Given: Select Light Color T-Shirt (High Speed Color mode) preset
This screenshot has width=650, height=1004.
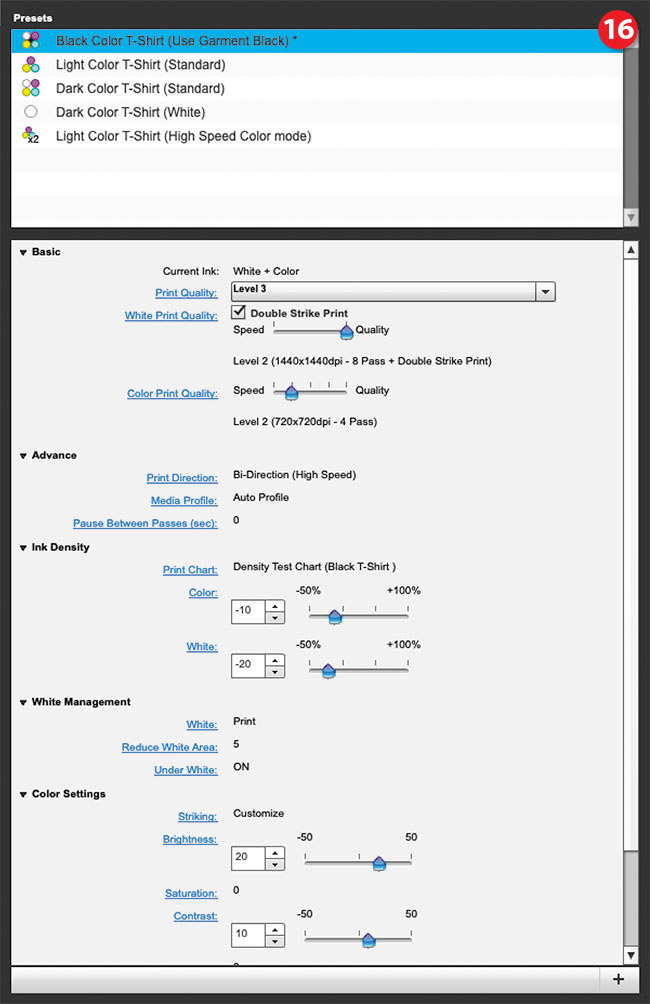Looking at the screenshot, I should 183,136.
